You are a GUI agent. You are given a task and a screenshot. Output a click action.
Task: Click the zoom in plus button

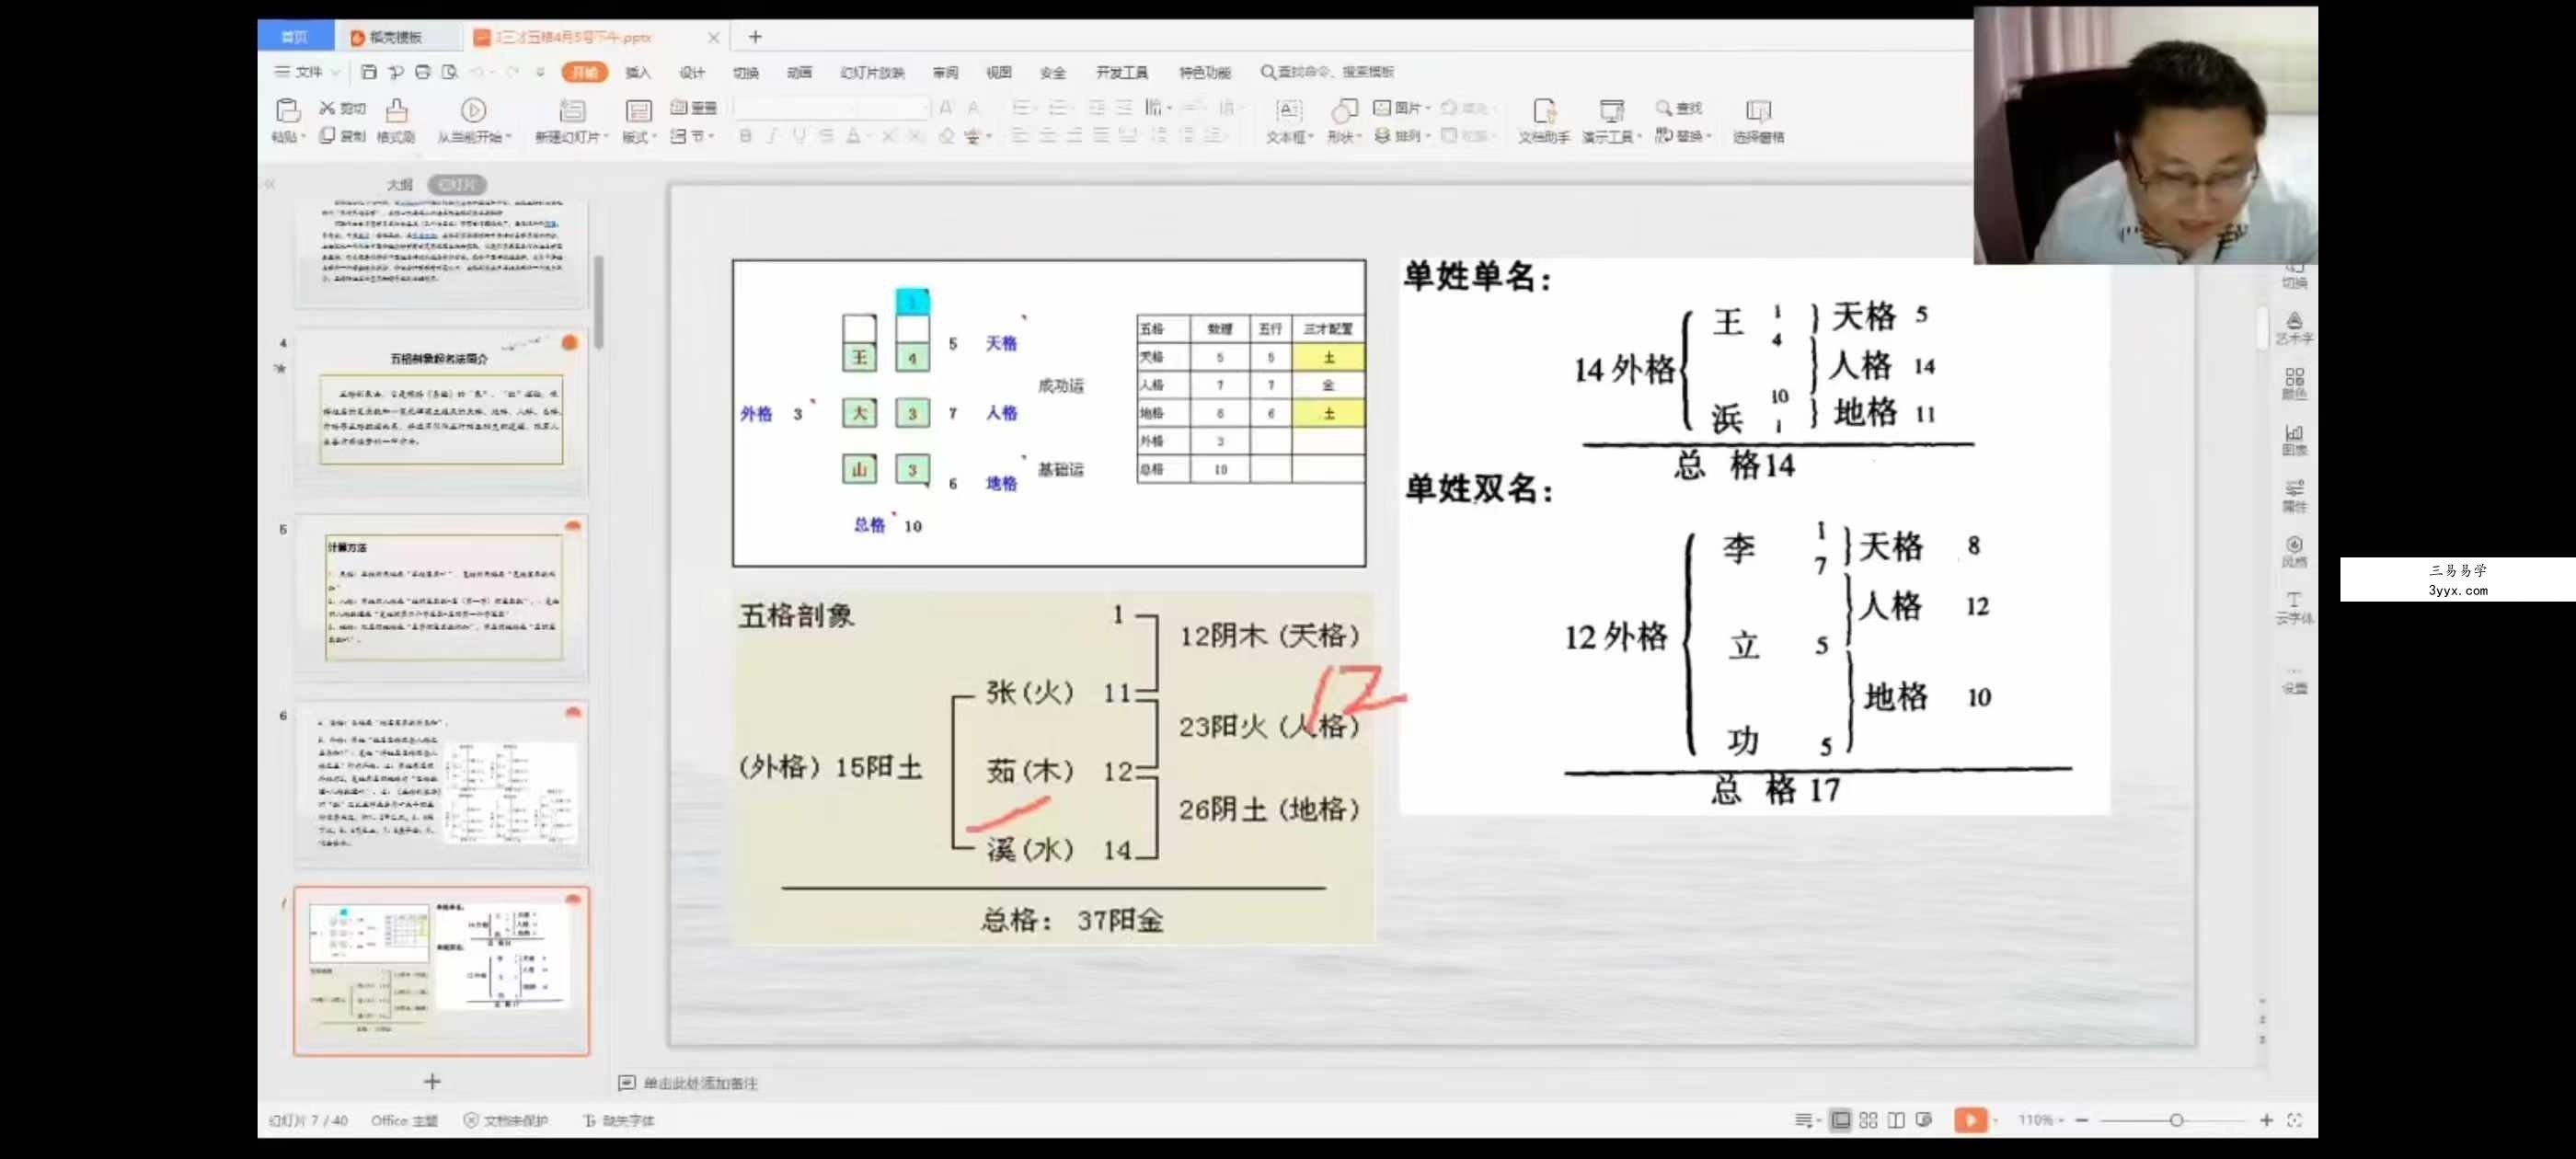click(2266, 1120)
